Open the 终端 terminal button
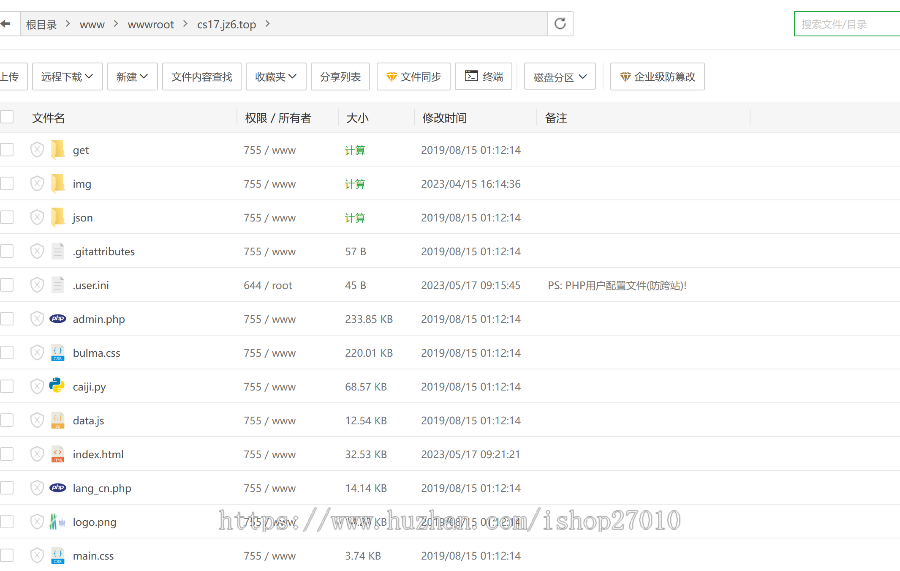This screenshot has height=571, width=900. (x=483, y=76)
